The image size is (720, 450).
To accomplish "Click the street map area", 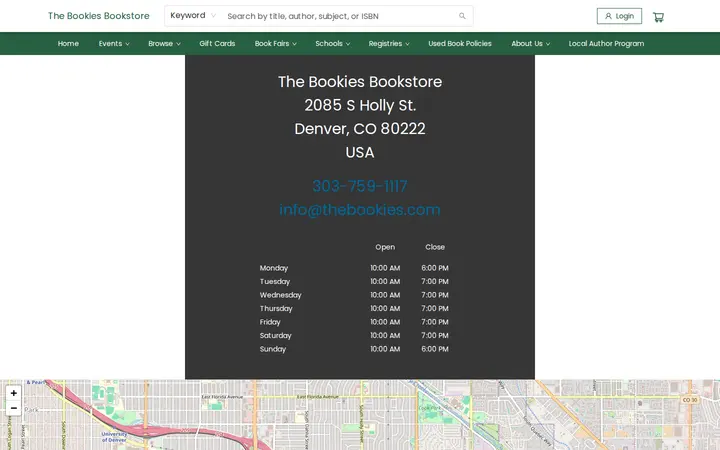I will point(360,415).
